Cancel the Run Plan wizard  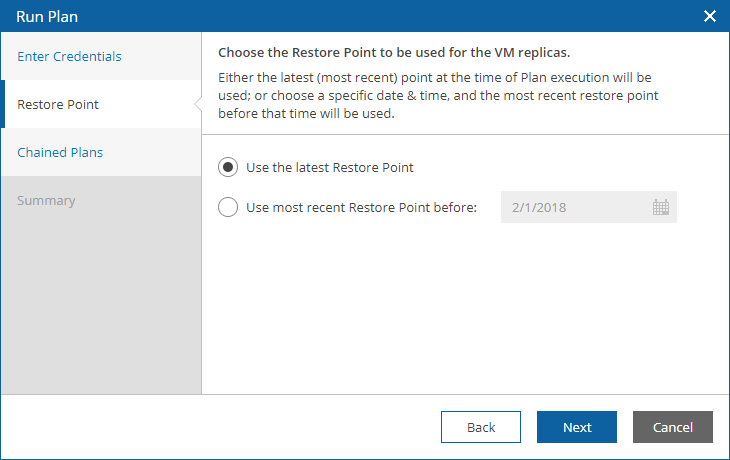(x=673, y=427)
